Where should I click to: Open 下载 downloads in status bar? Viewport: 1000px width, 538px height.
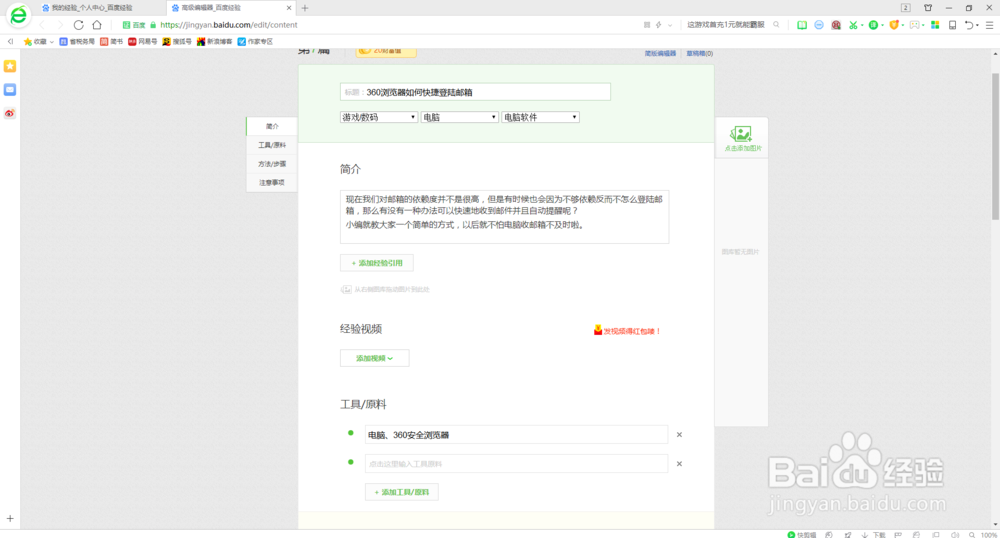point(873,535)
